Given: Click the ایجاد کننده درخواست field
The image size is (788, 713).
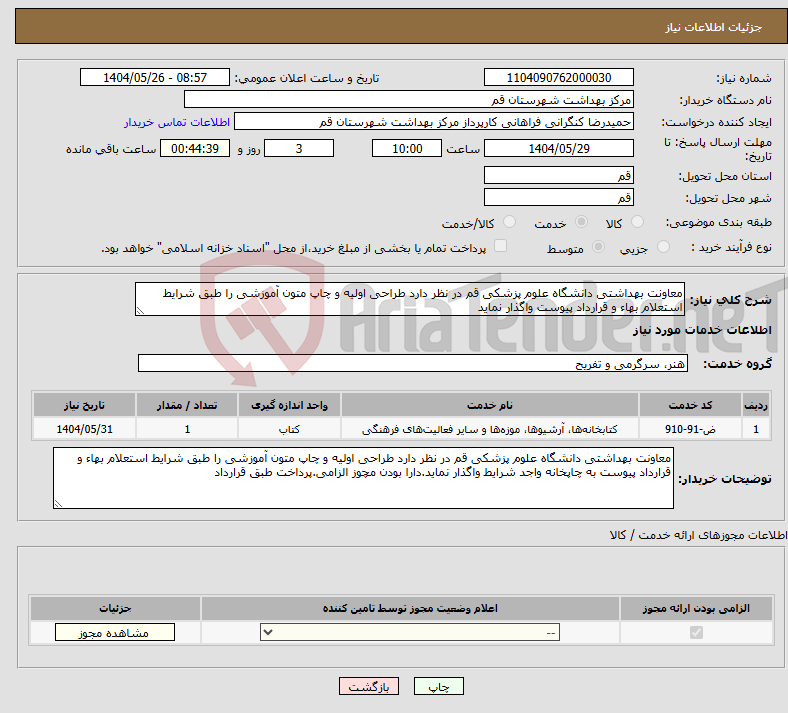Looking at the screenshot, I should [x=434, y=122].
